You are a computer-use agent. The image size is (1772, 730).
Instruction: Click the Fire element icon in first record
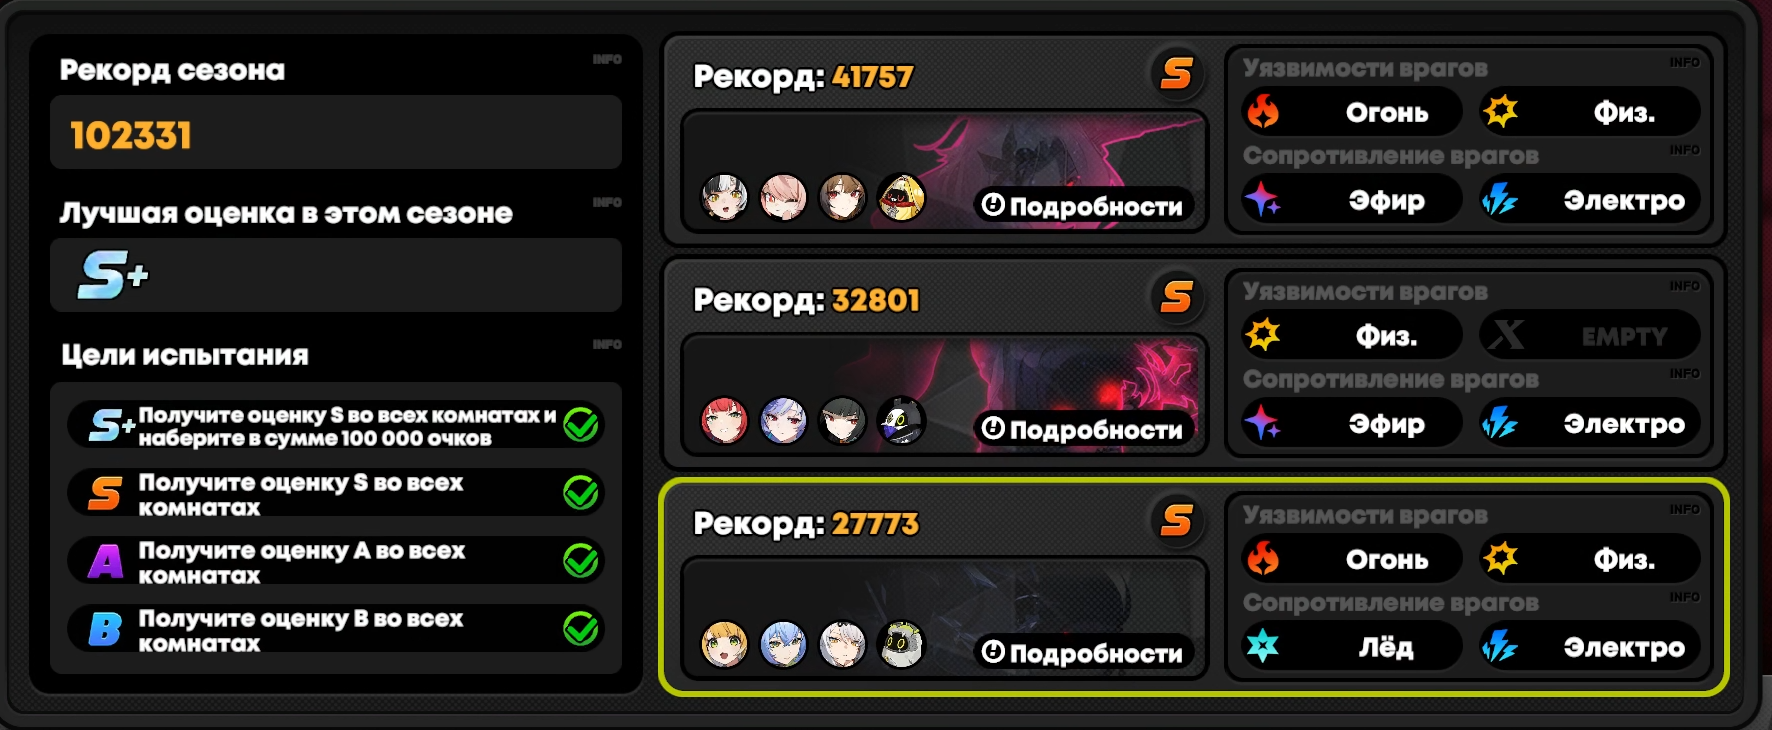(1263, 111)
